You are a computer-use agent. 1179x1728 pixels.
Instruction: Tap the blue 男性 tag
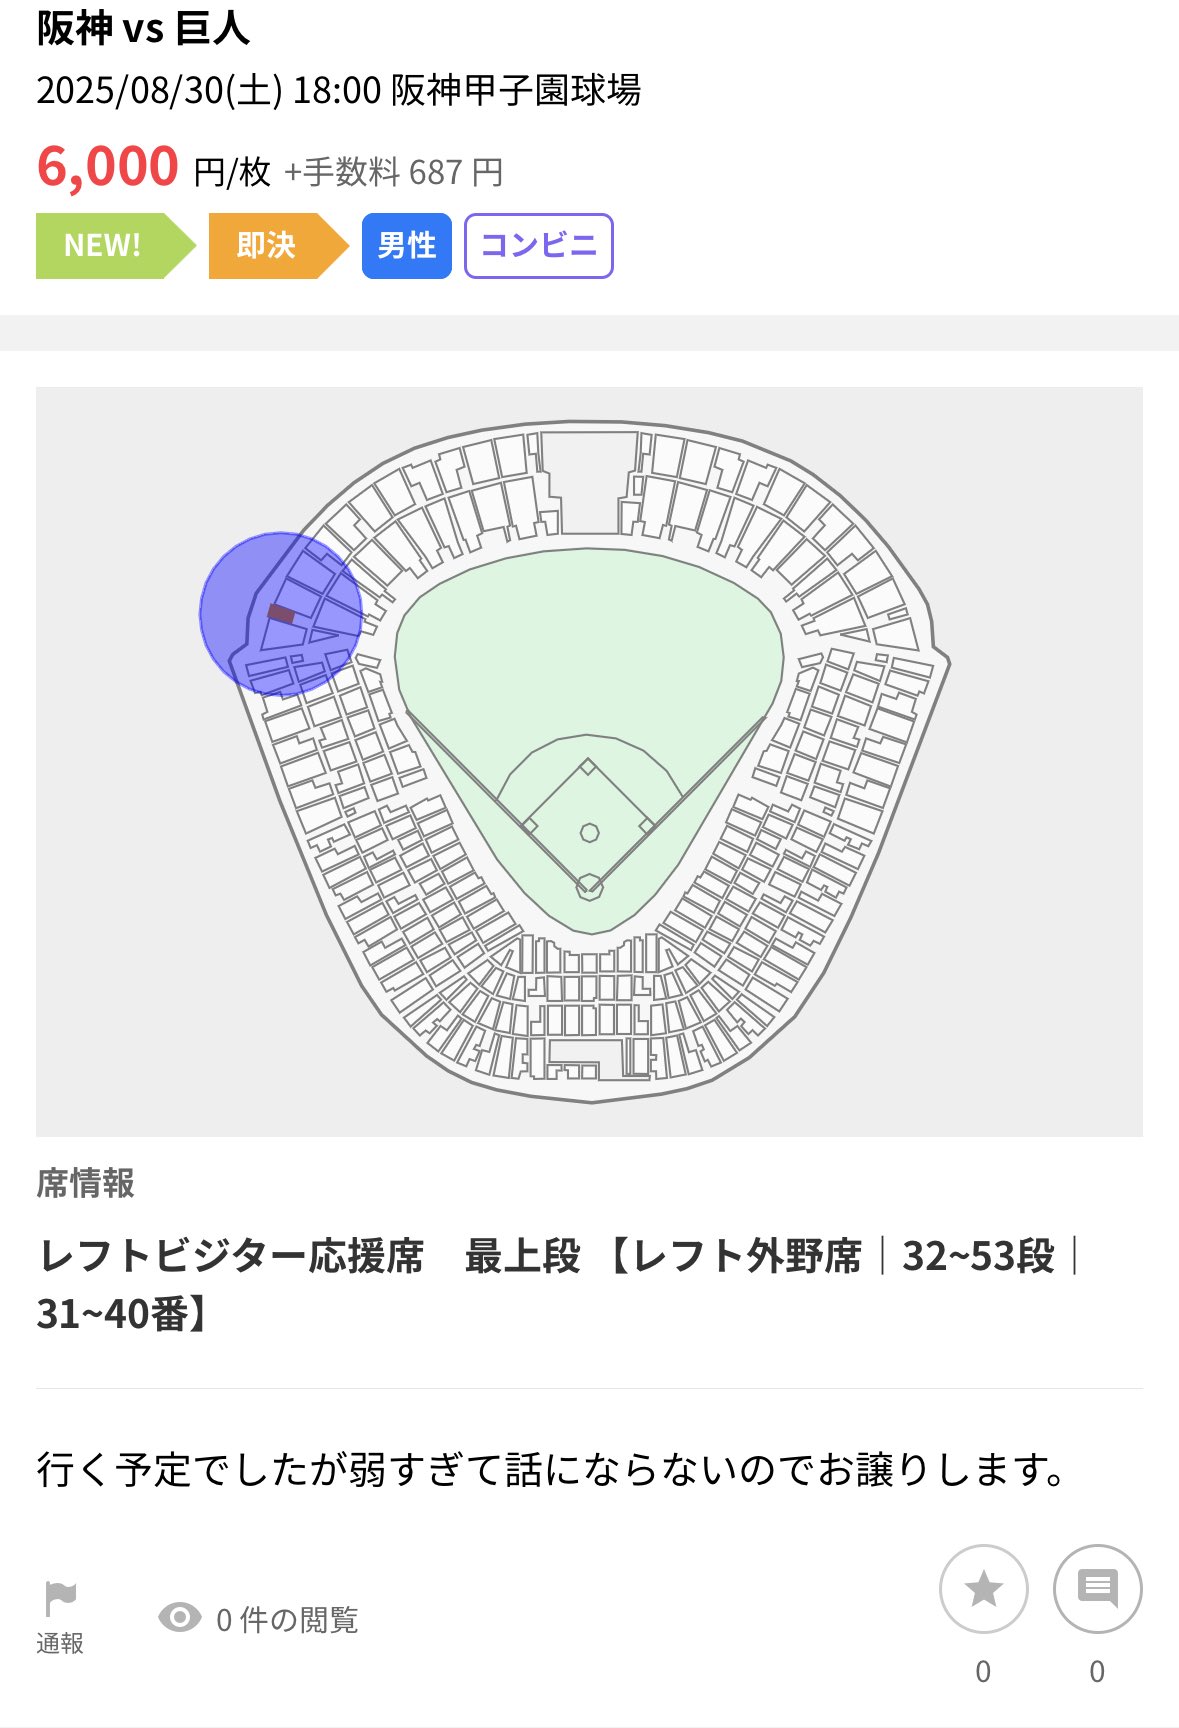click(407, 246)
